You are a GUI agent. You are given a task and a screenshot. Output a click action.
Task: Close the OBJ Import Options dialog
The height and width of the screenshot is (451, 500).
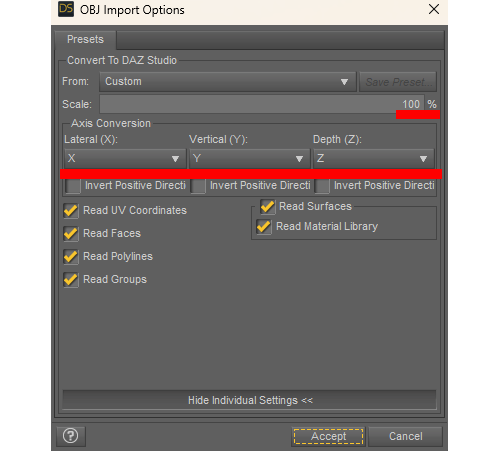tap(434, 9)
